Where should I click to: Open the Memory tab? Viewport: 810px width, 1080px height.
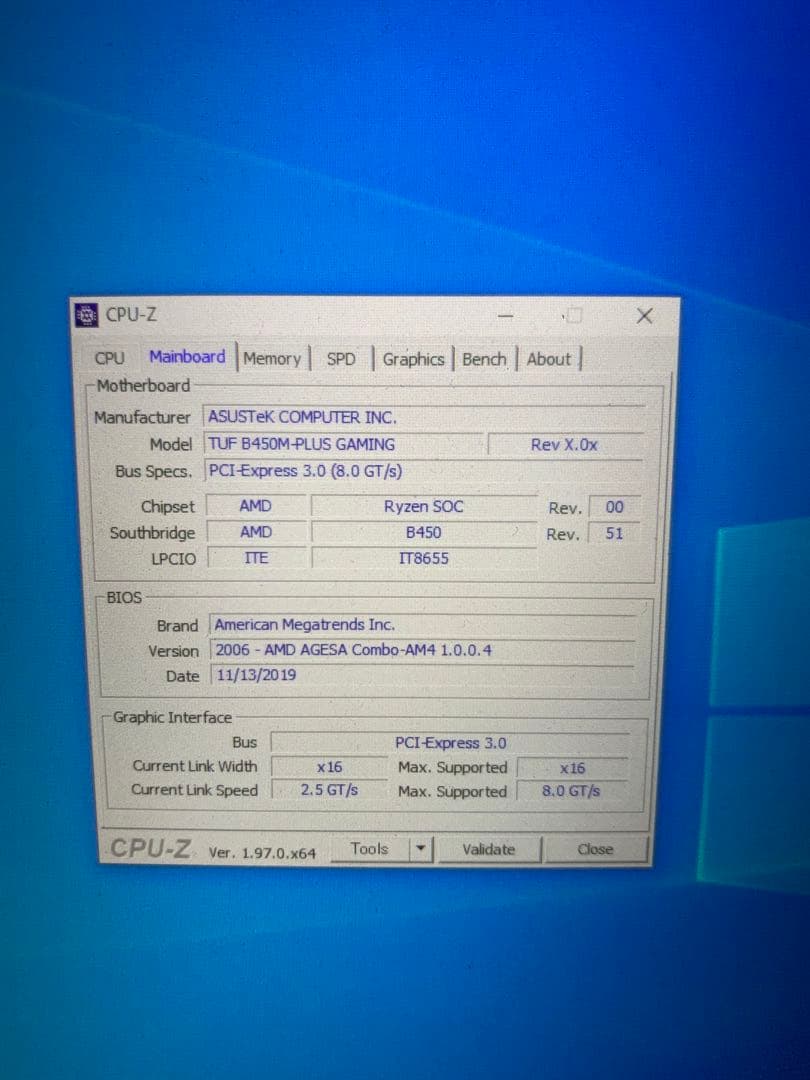coord(272,358)
